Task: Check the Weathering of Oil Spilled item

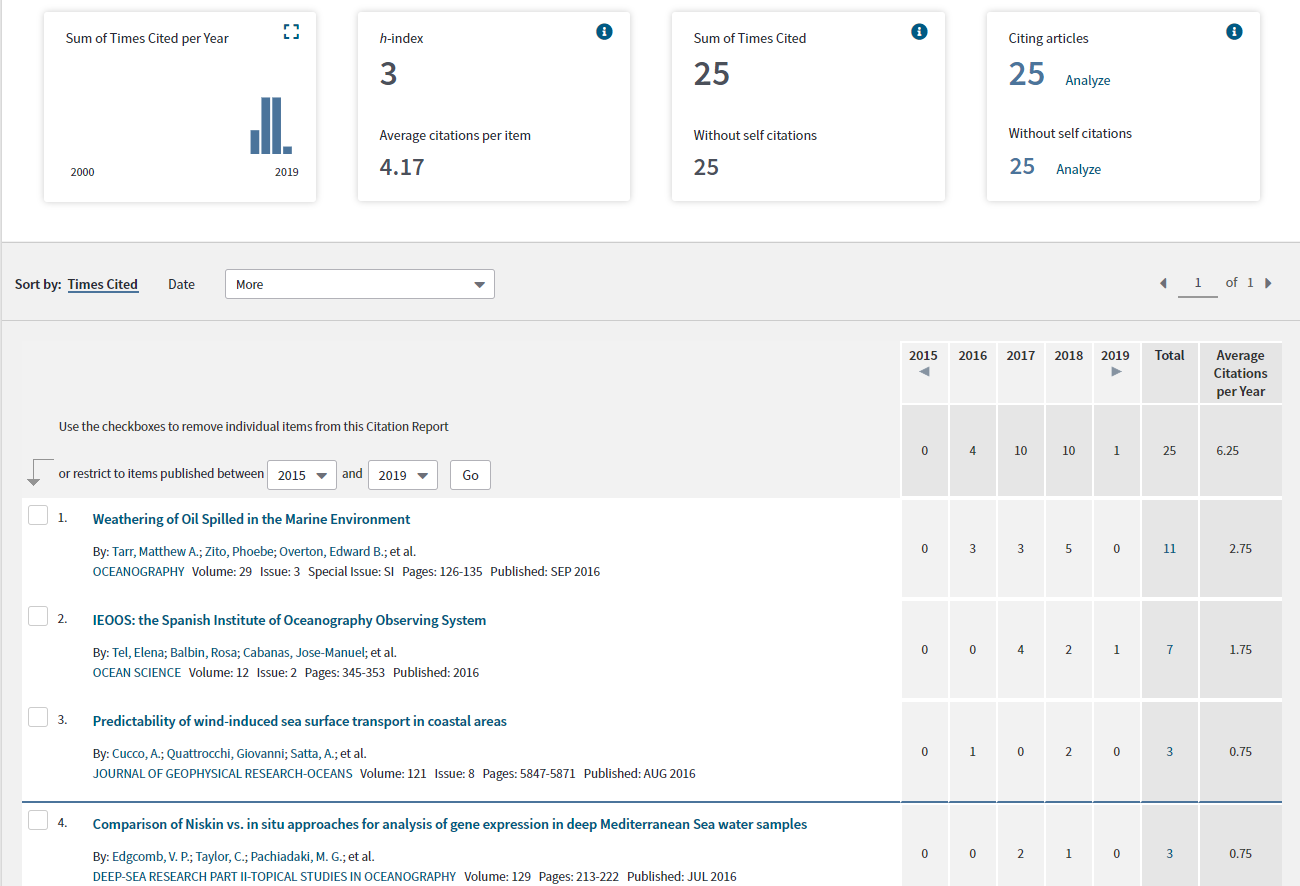Action: click(38, 516)
